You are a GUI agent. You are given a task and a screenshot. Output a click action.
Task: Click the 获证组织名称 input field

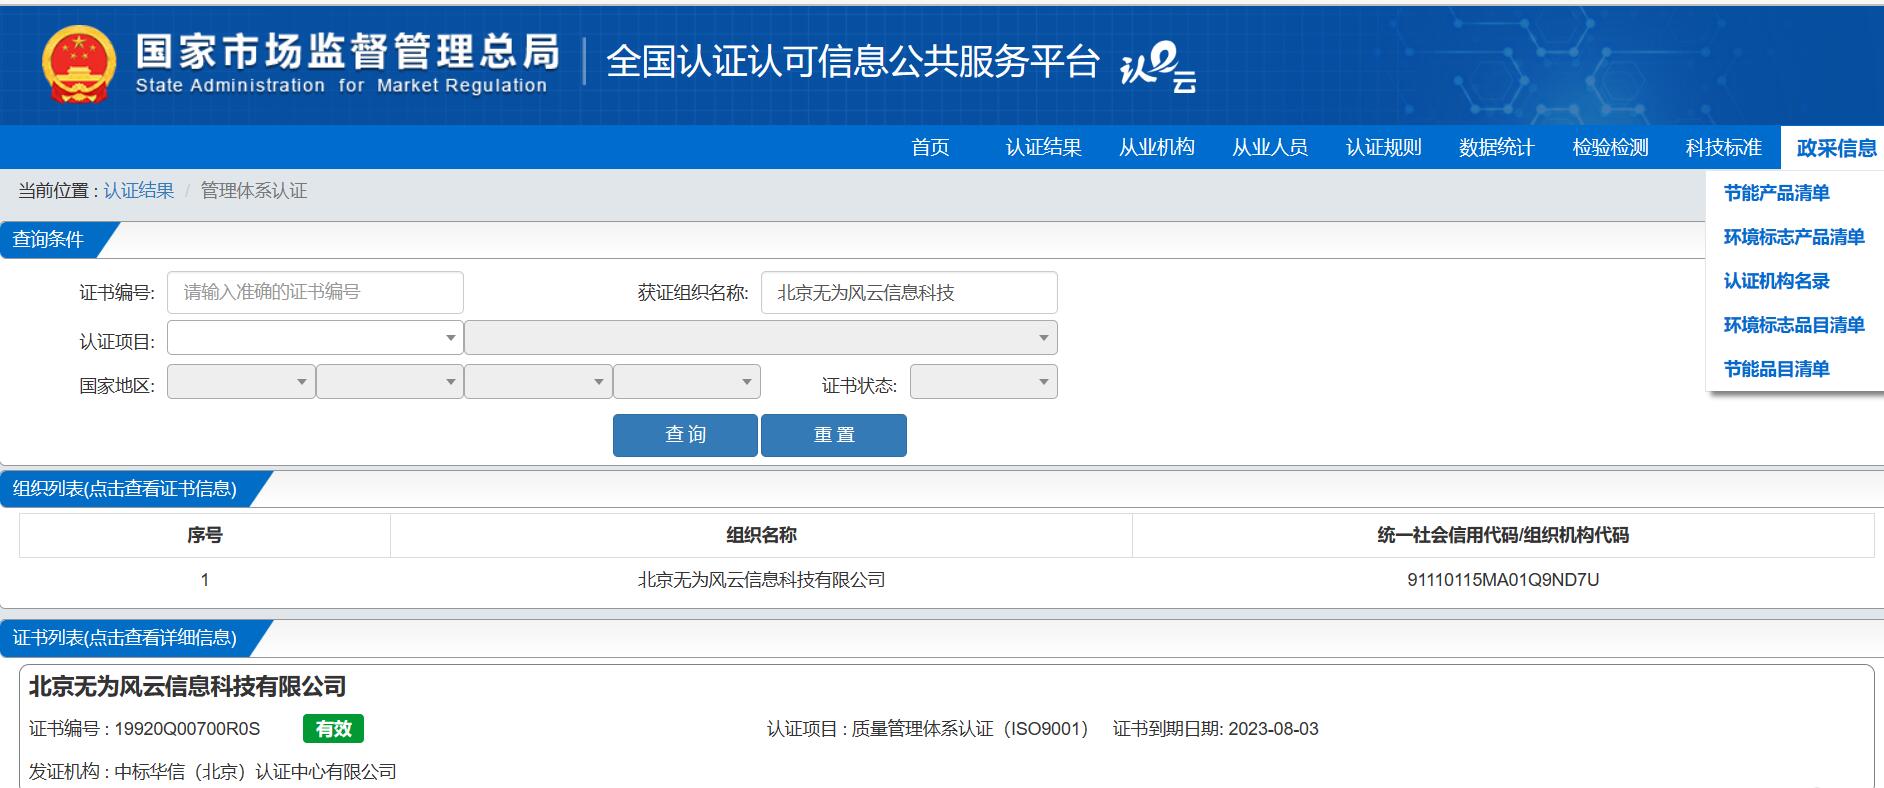tap(909, 292)
